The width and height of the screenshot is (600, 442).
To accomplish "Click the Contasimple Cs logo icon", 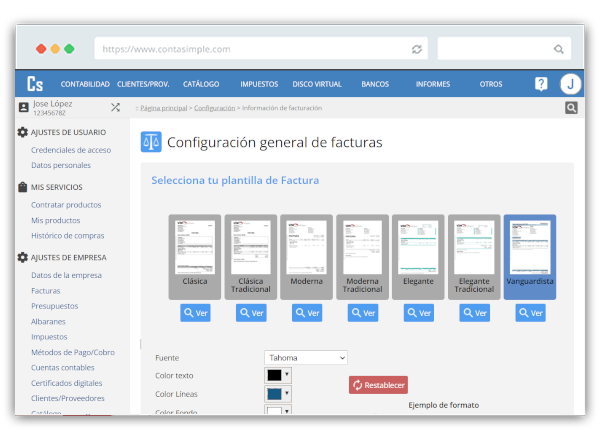I will 35,84.
